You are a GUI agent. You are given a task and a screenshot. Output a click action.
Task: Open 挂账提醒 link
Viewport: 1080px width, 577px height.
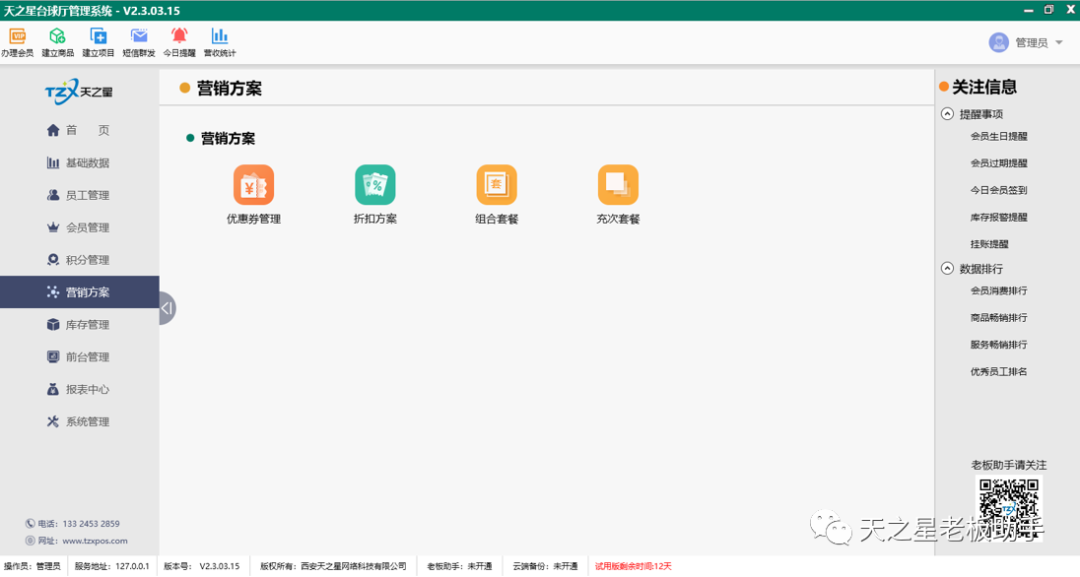coord(989,244)
